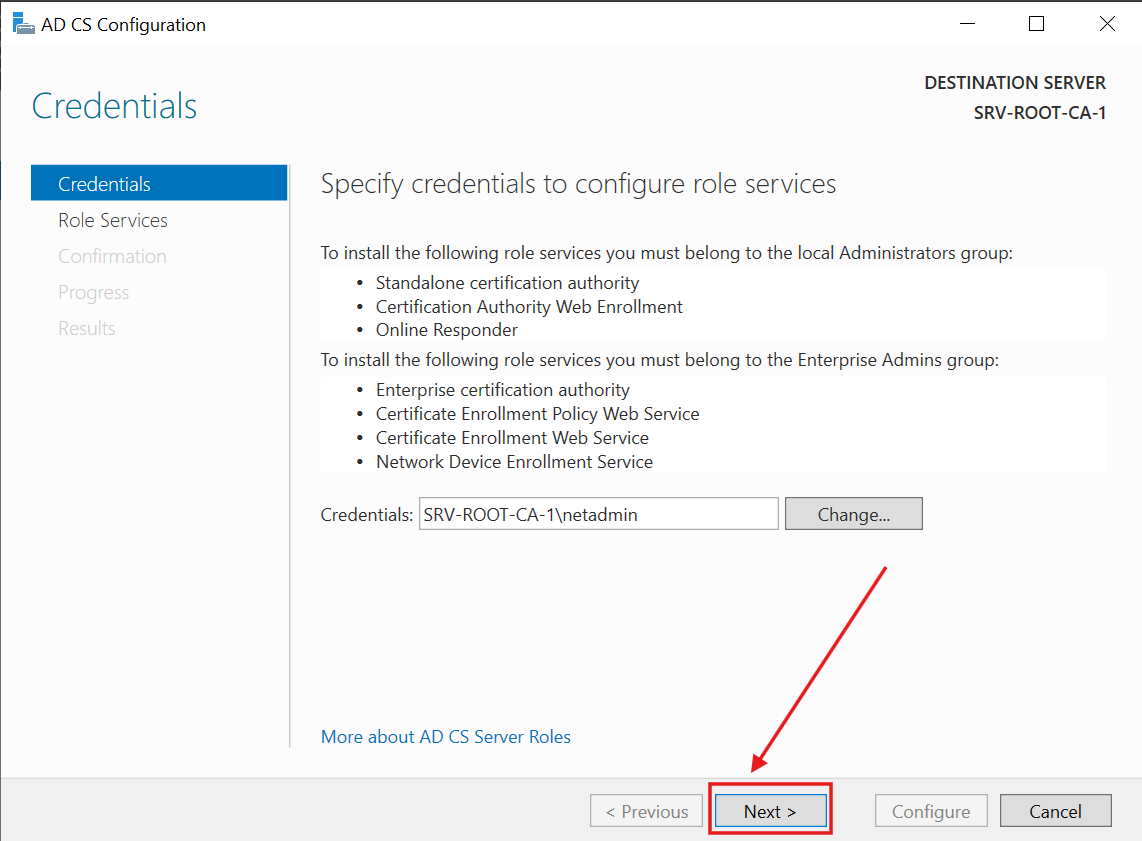Click the Progress step label

(93, 292)
